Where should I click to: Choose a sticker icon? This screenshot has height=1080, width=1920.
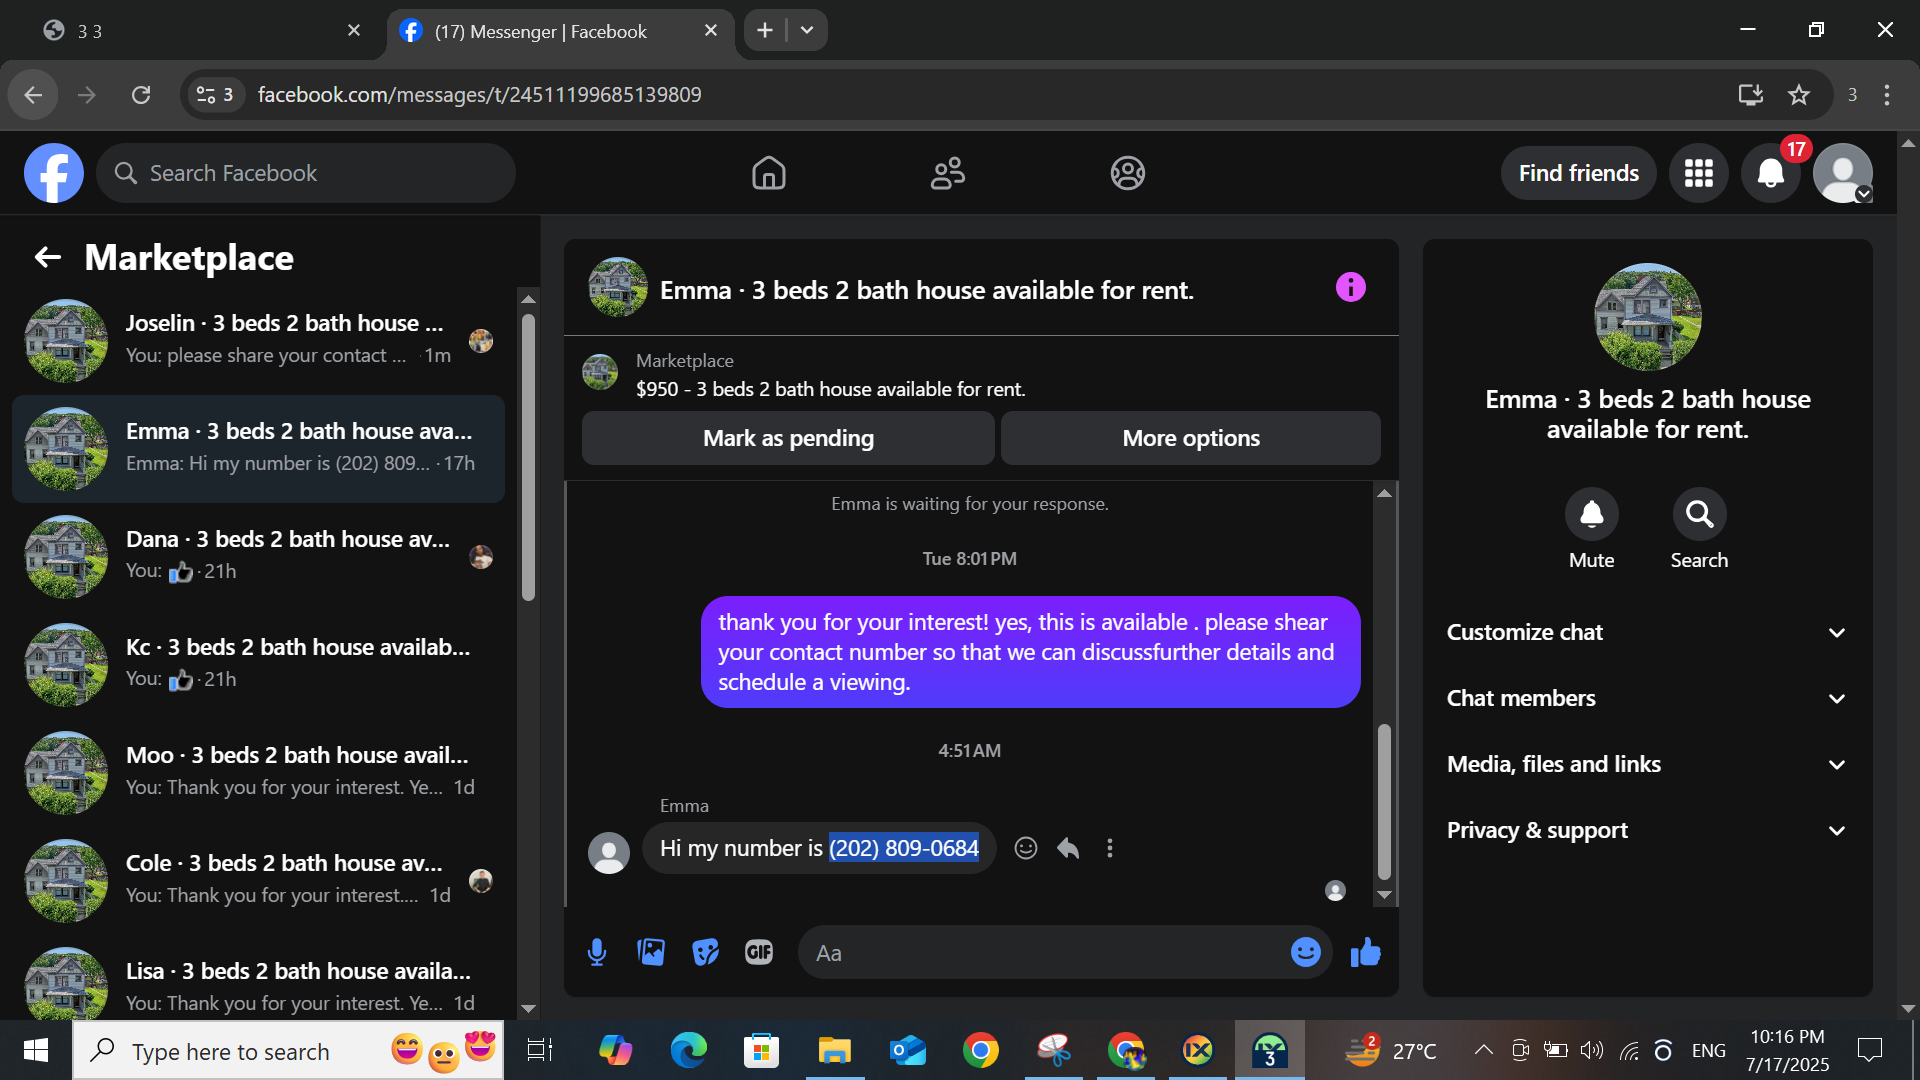pyautogui.click(x=705, y=952)
